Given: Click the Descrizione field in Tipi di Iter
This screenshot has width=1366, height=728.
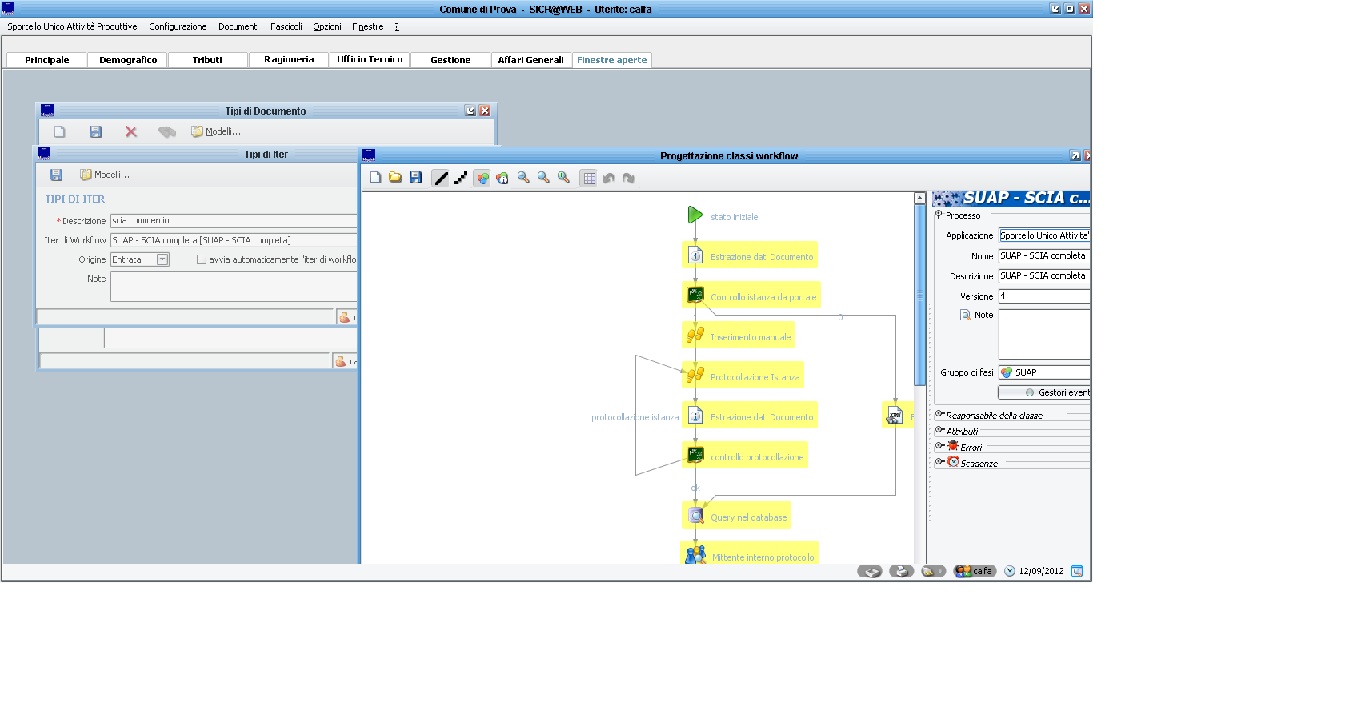Looking at the screenshot, I should tap(233, 220).
